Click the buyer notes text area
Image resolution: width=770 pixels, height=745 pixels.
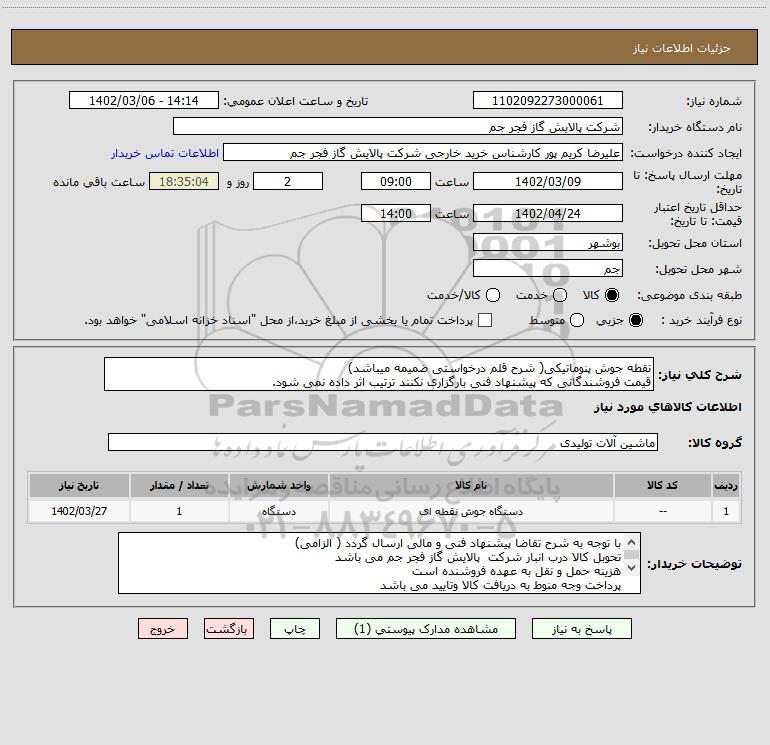(x=380, y=563)
